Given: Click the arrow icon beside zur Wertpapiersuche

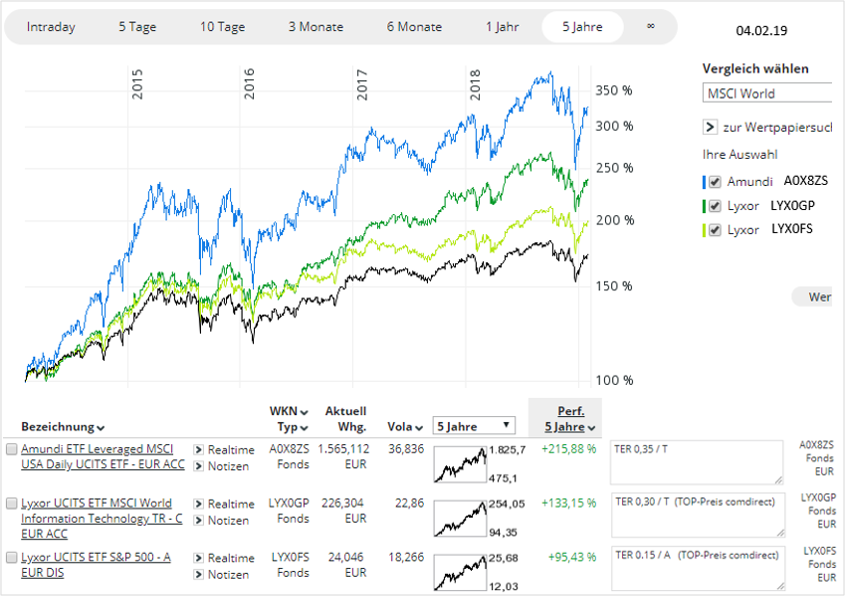Looking at the screenshot, I should click(x=710, y=128).
